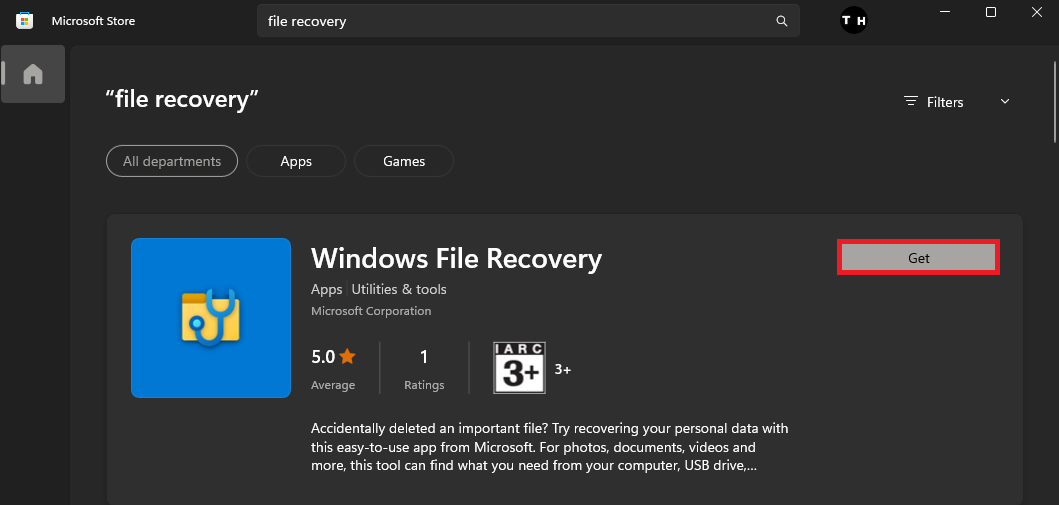Screen dimensions: 1059x505
Task: Click the Filters lines icon
Action: point(911,102)
